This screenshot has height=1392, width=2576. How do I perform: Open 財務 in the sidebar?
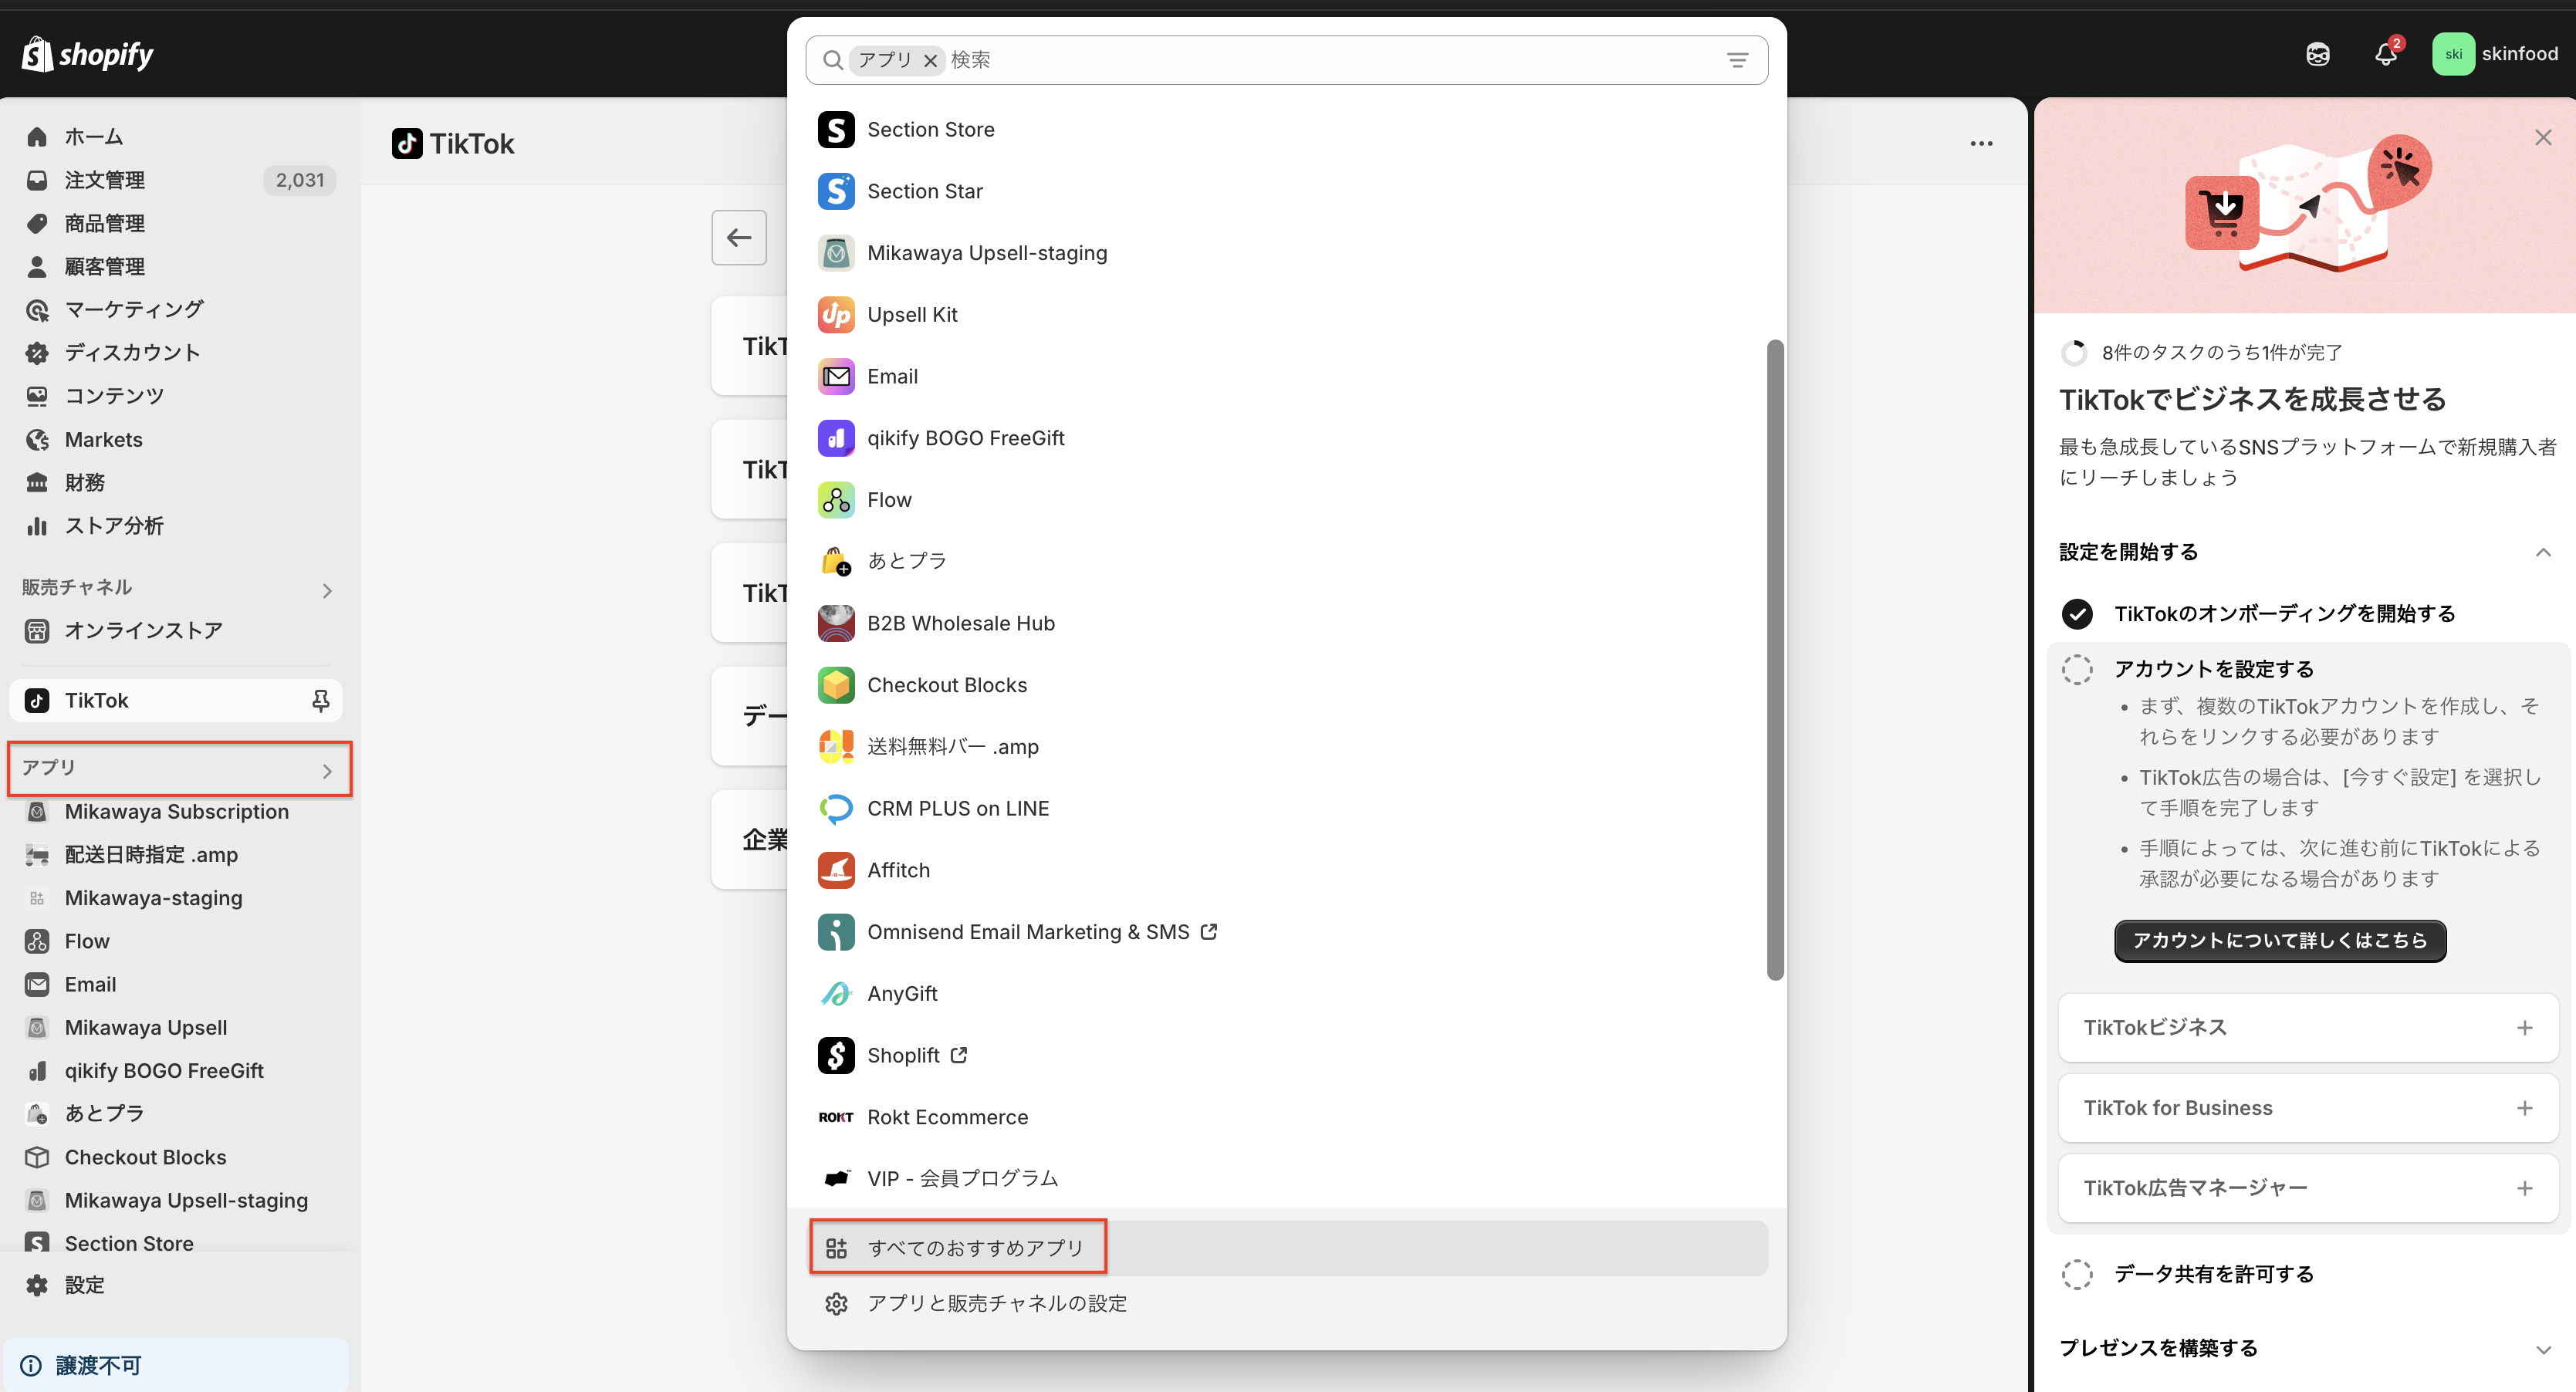[176, 483]
